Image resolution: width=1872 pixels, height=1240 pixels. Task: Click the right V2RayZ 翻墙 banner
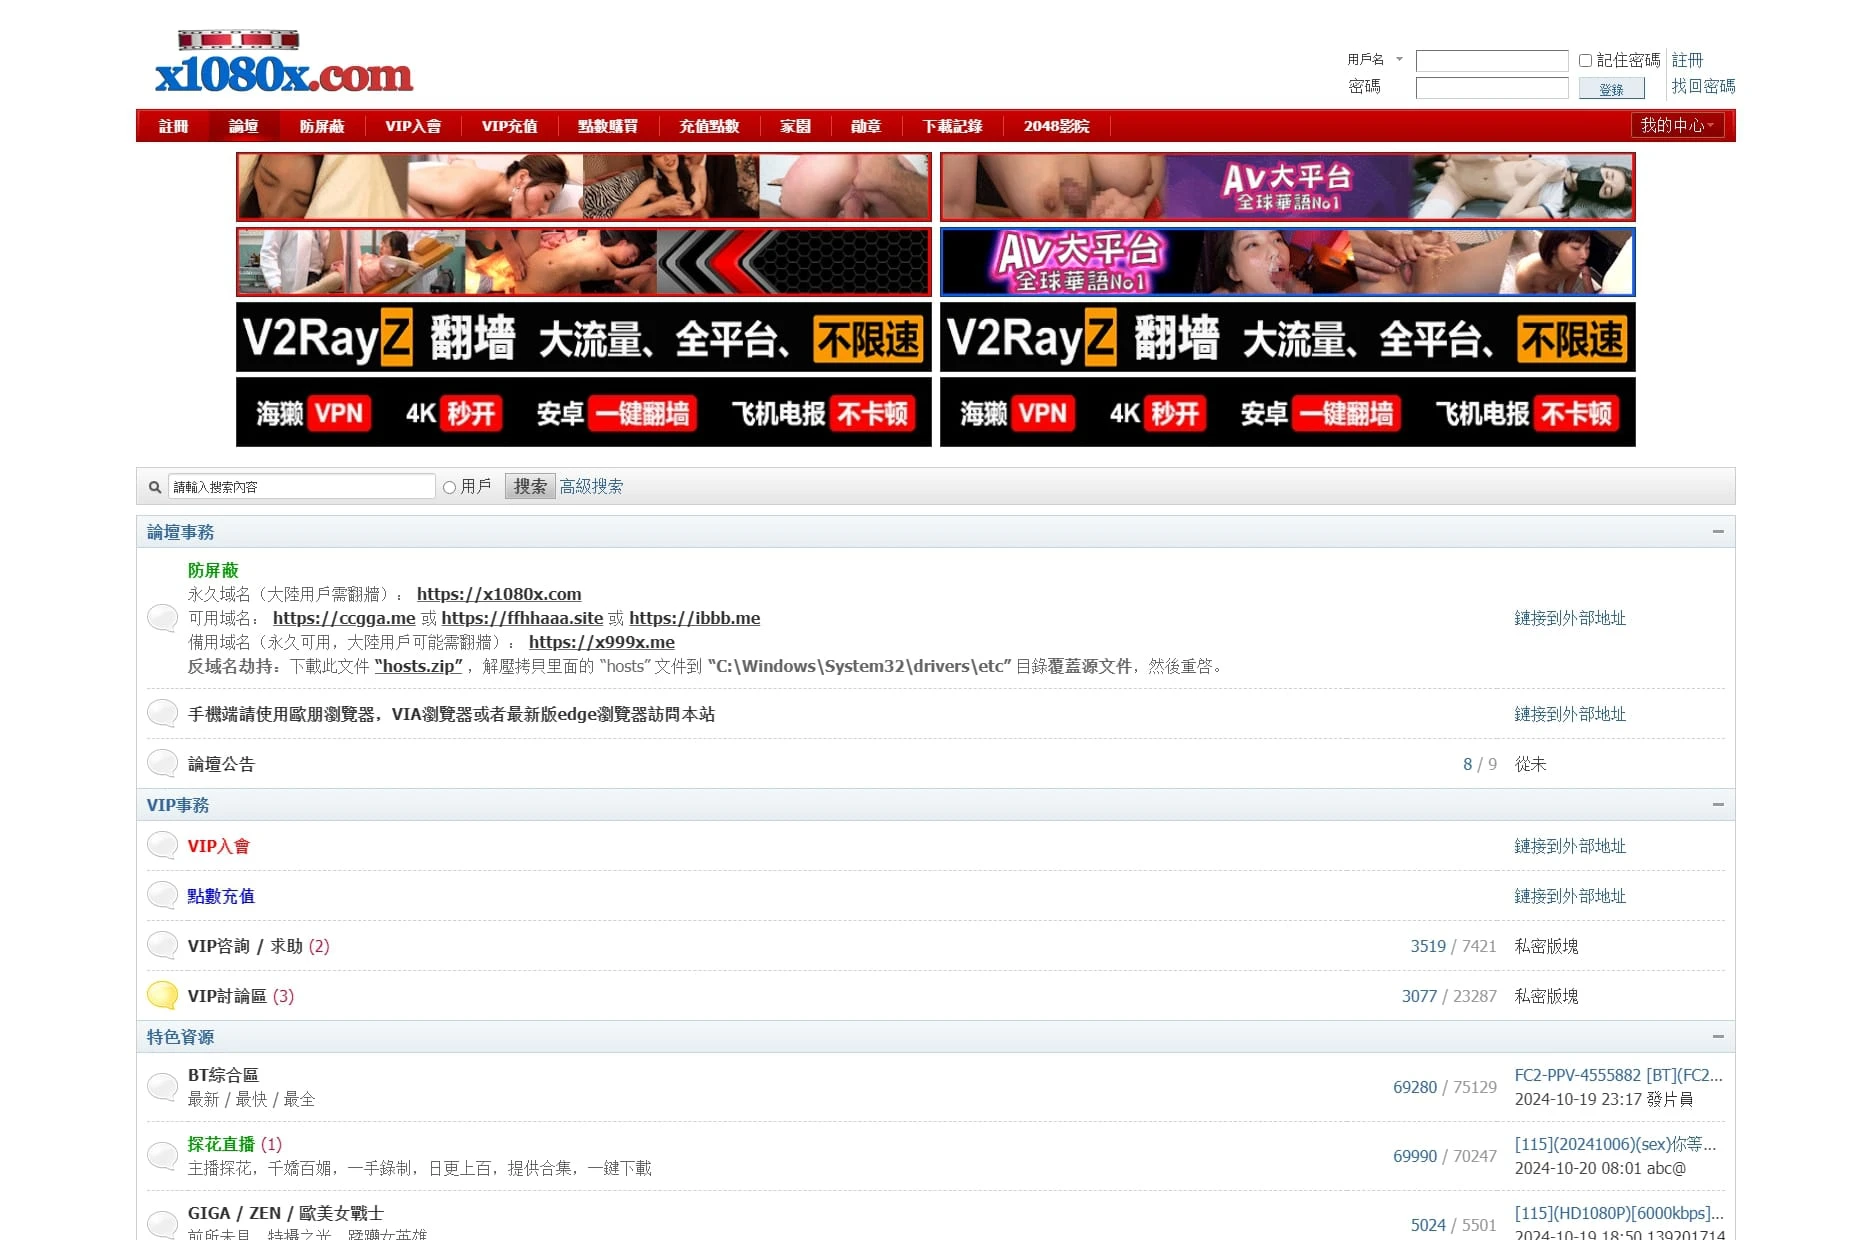click(1288, 337)
